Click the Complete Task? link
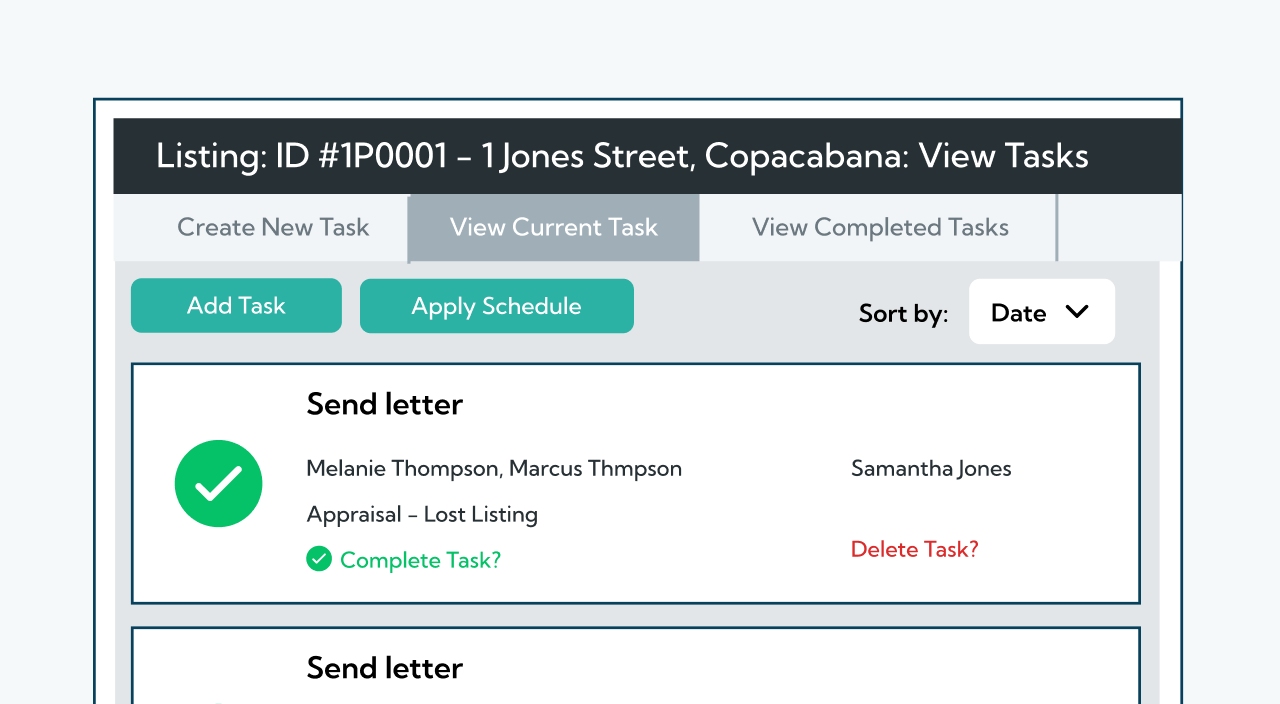The width and height of the screenshot is (1280, 704). (420, 560)
